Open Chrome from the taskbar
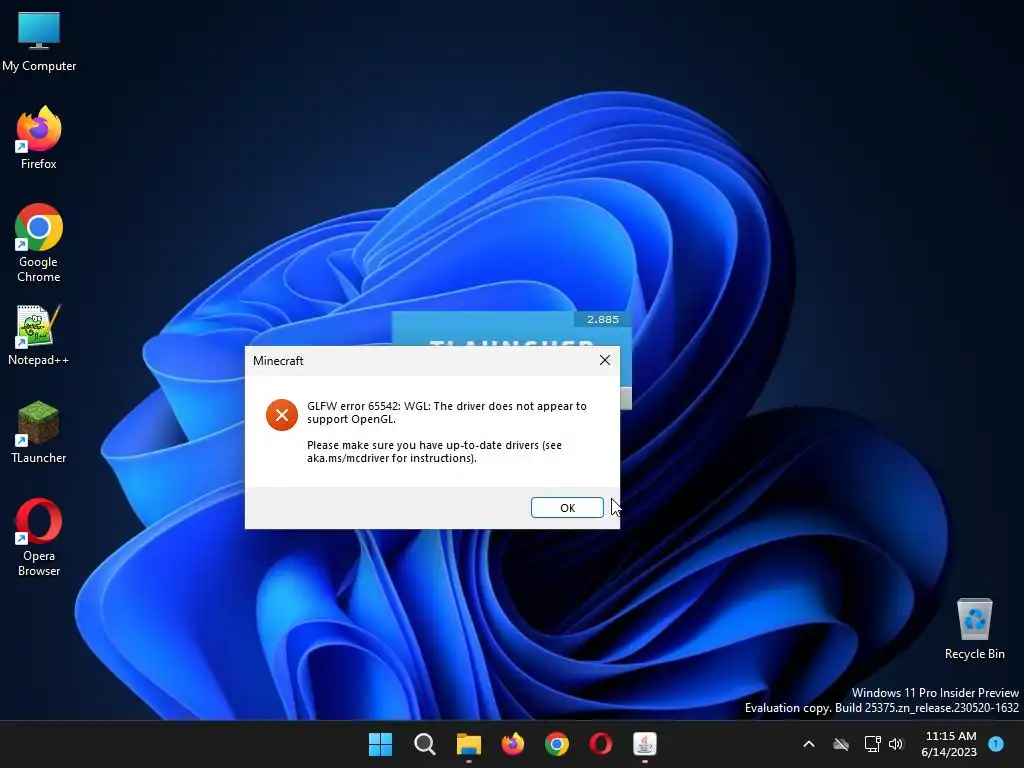Screen dimensions: 1024x768 click(x=556, y=744)
